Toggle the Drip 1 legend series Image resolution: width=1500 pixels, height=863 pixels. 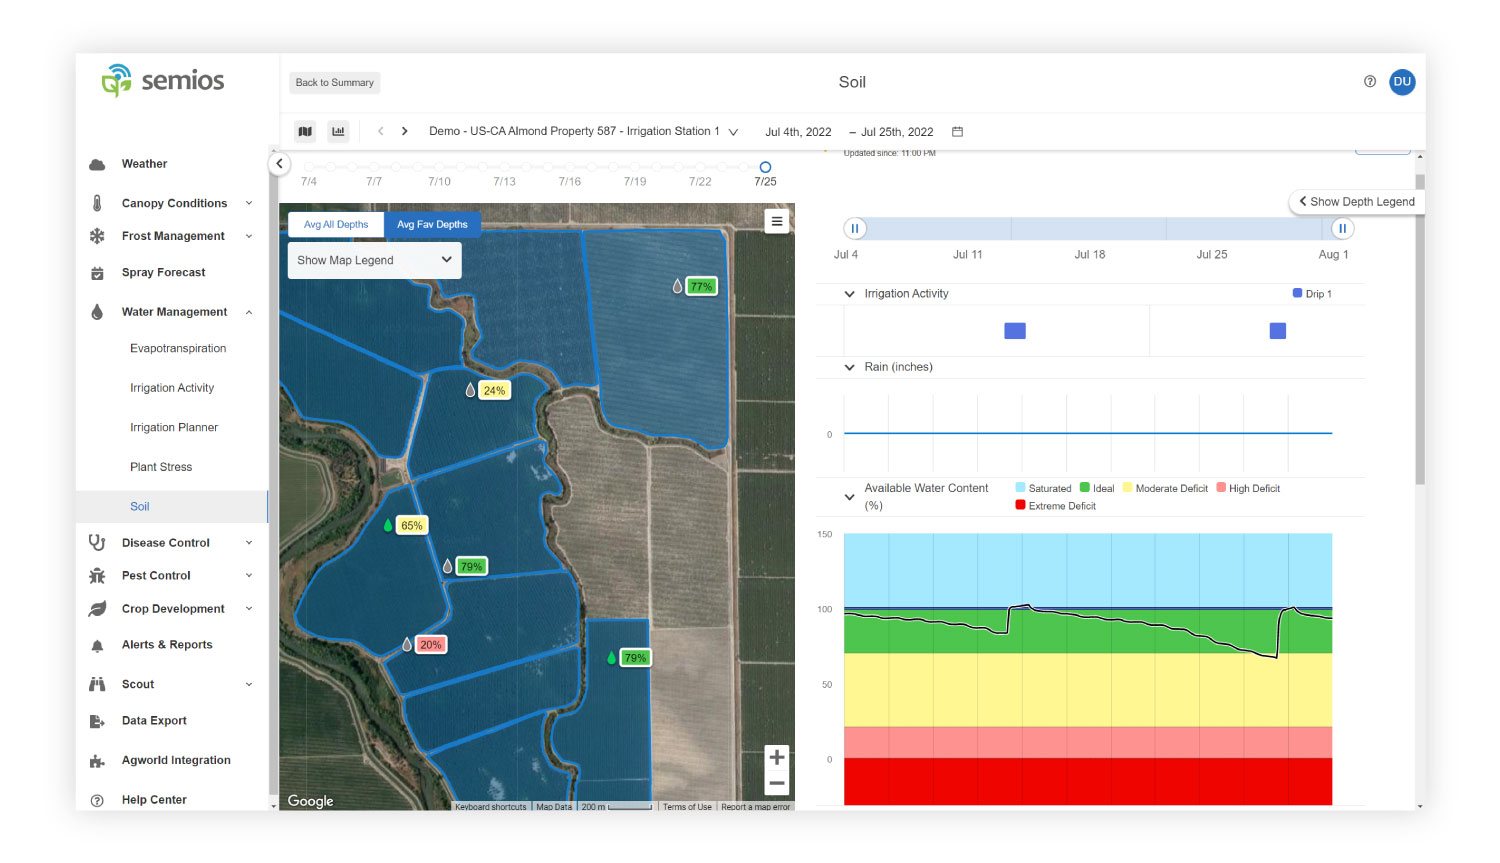1312,294
